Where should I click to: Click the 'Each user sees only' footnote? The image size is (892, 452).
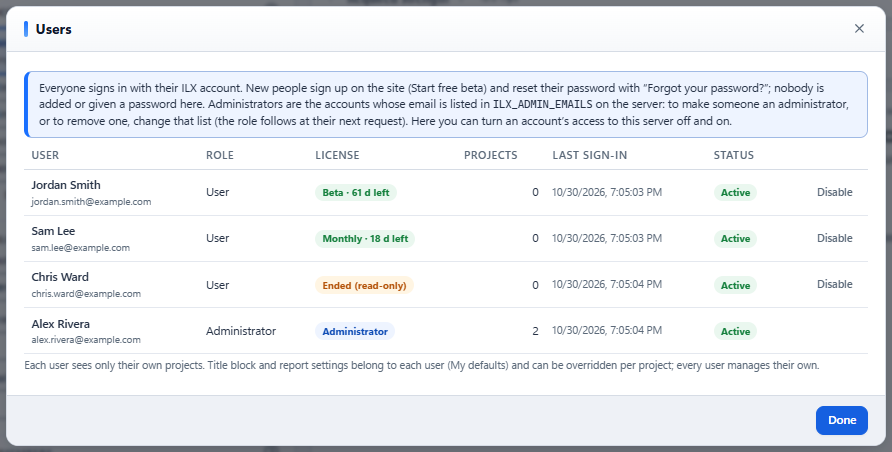[422, 365]
